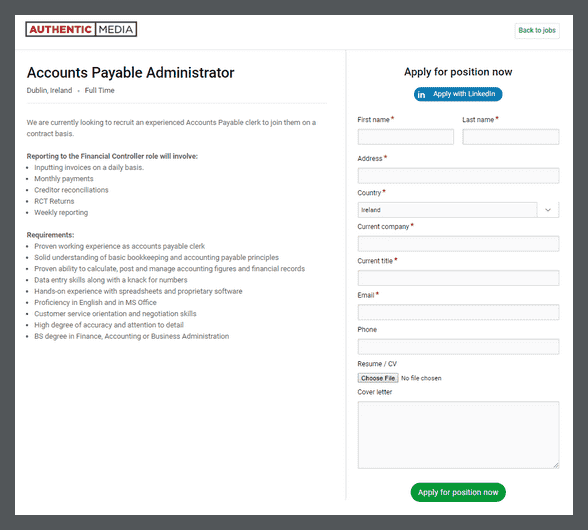The width and height of the screenshot is (588, 530).
Task: Click into the Address field
Action: click(458, 176)
